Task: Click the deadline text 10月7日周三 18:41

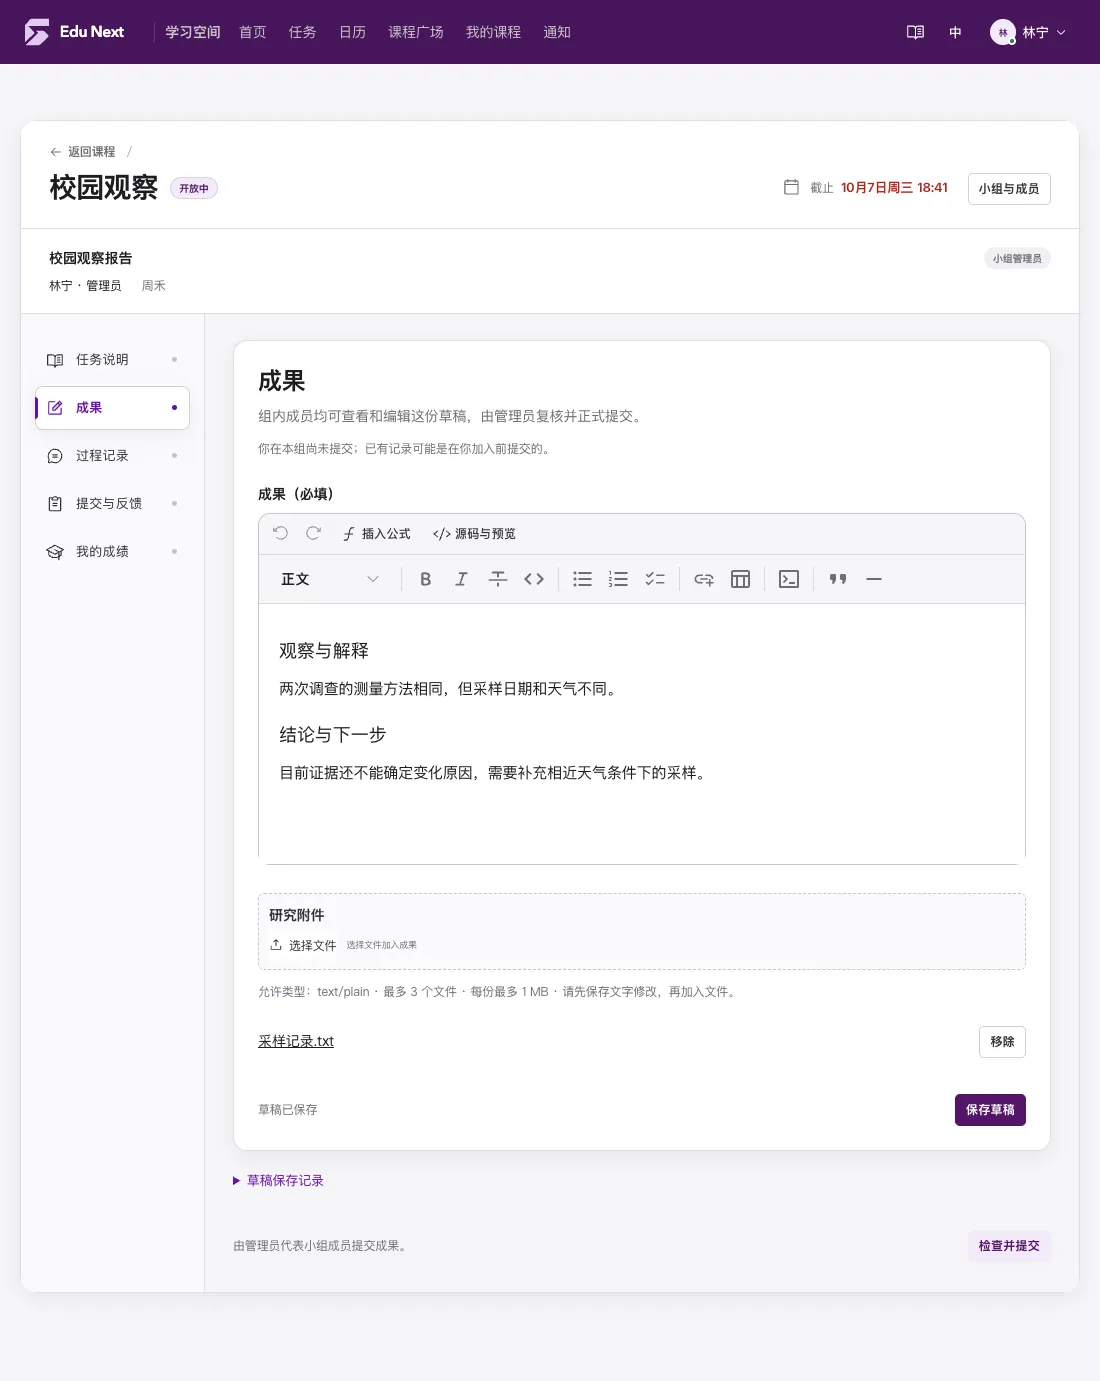Action: pos(894,188)
